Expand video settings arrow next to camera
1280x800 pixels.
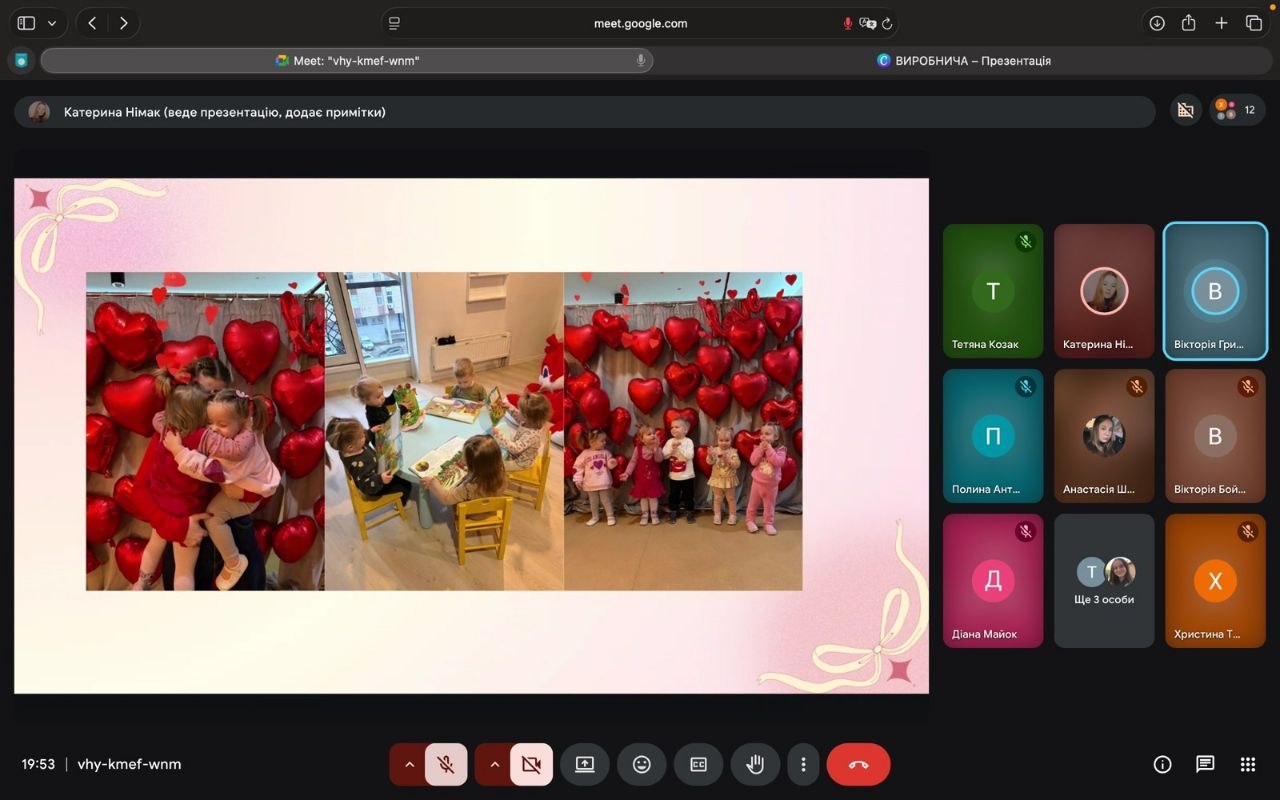click(x=494, y=764)
